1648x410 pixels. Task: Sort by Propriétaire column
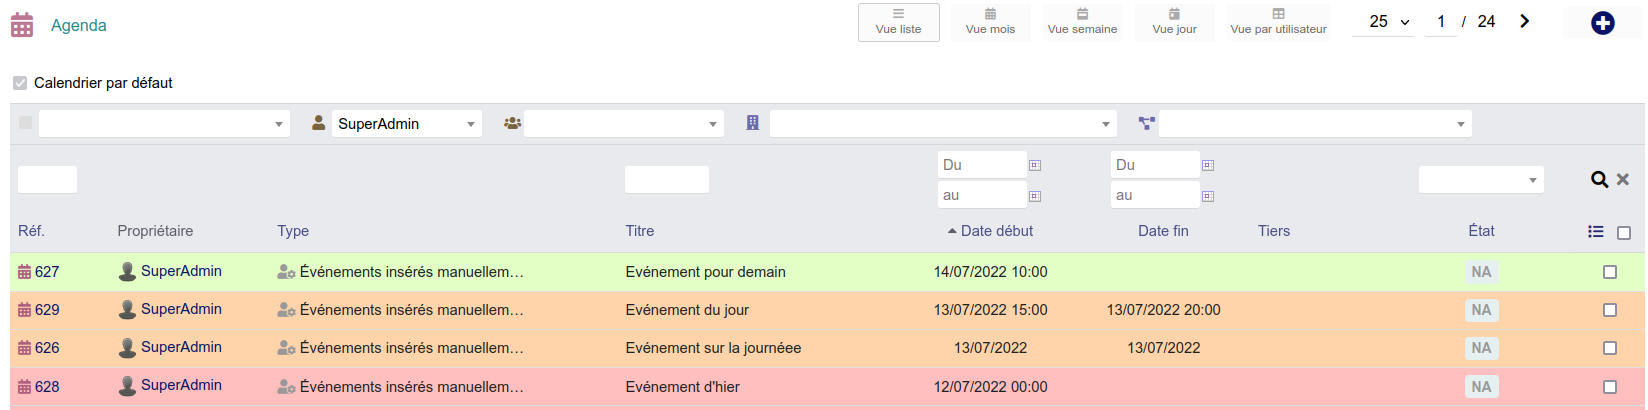(x=155, y=231)
